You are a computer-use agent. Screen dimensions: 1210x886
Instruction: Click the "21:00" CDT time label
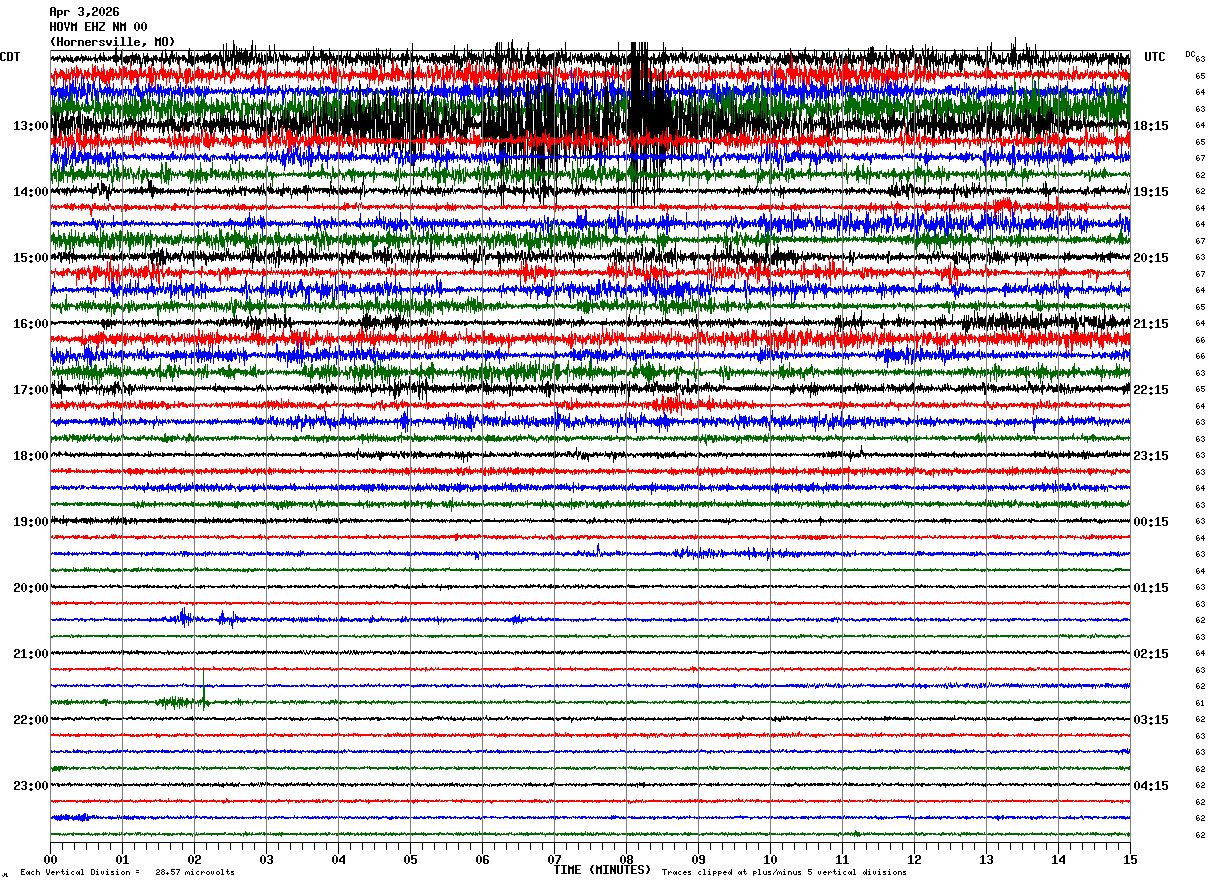31,654
